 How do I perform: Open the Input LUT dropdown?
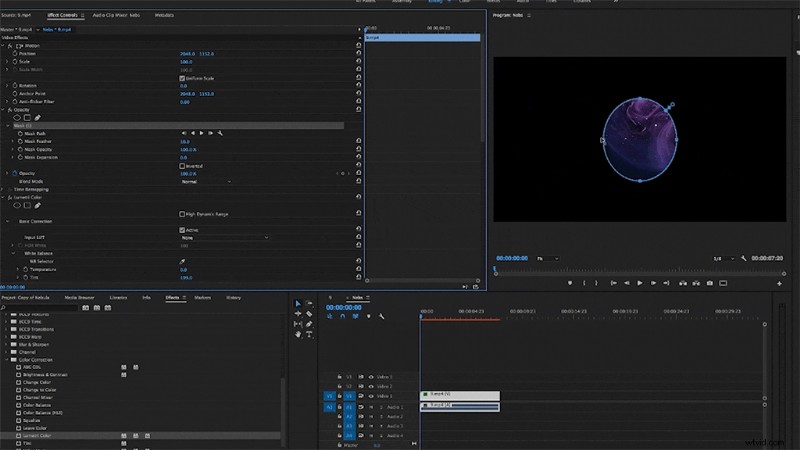224,238
